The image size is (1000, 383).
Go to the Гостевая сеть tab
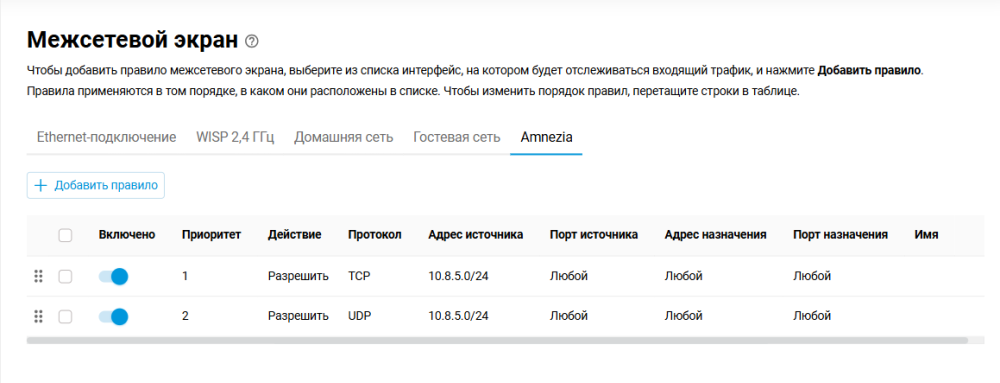pyautogui.click(x=457, y=137)
